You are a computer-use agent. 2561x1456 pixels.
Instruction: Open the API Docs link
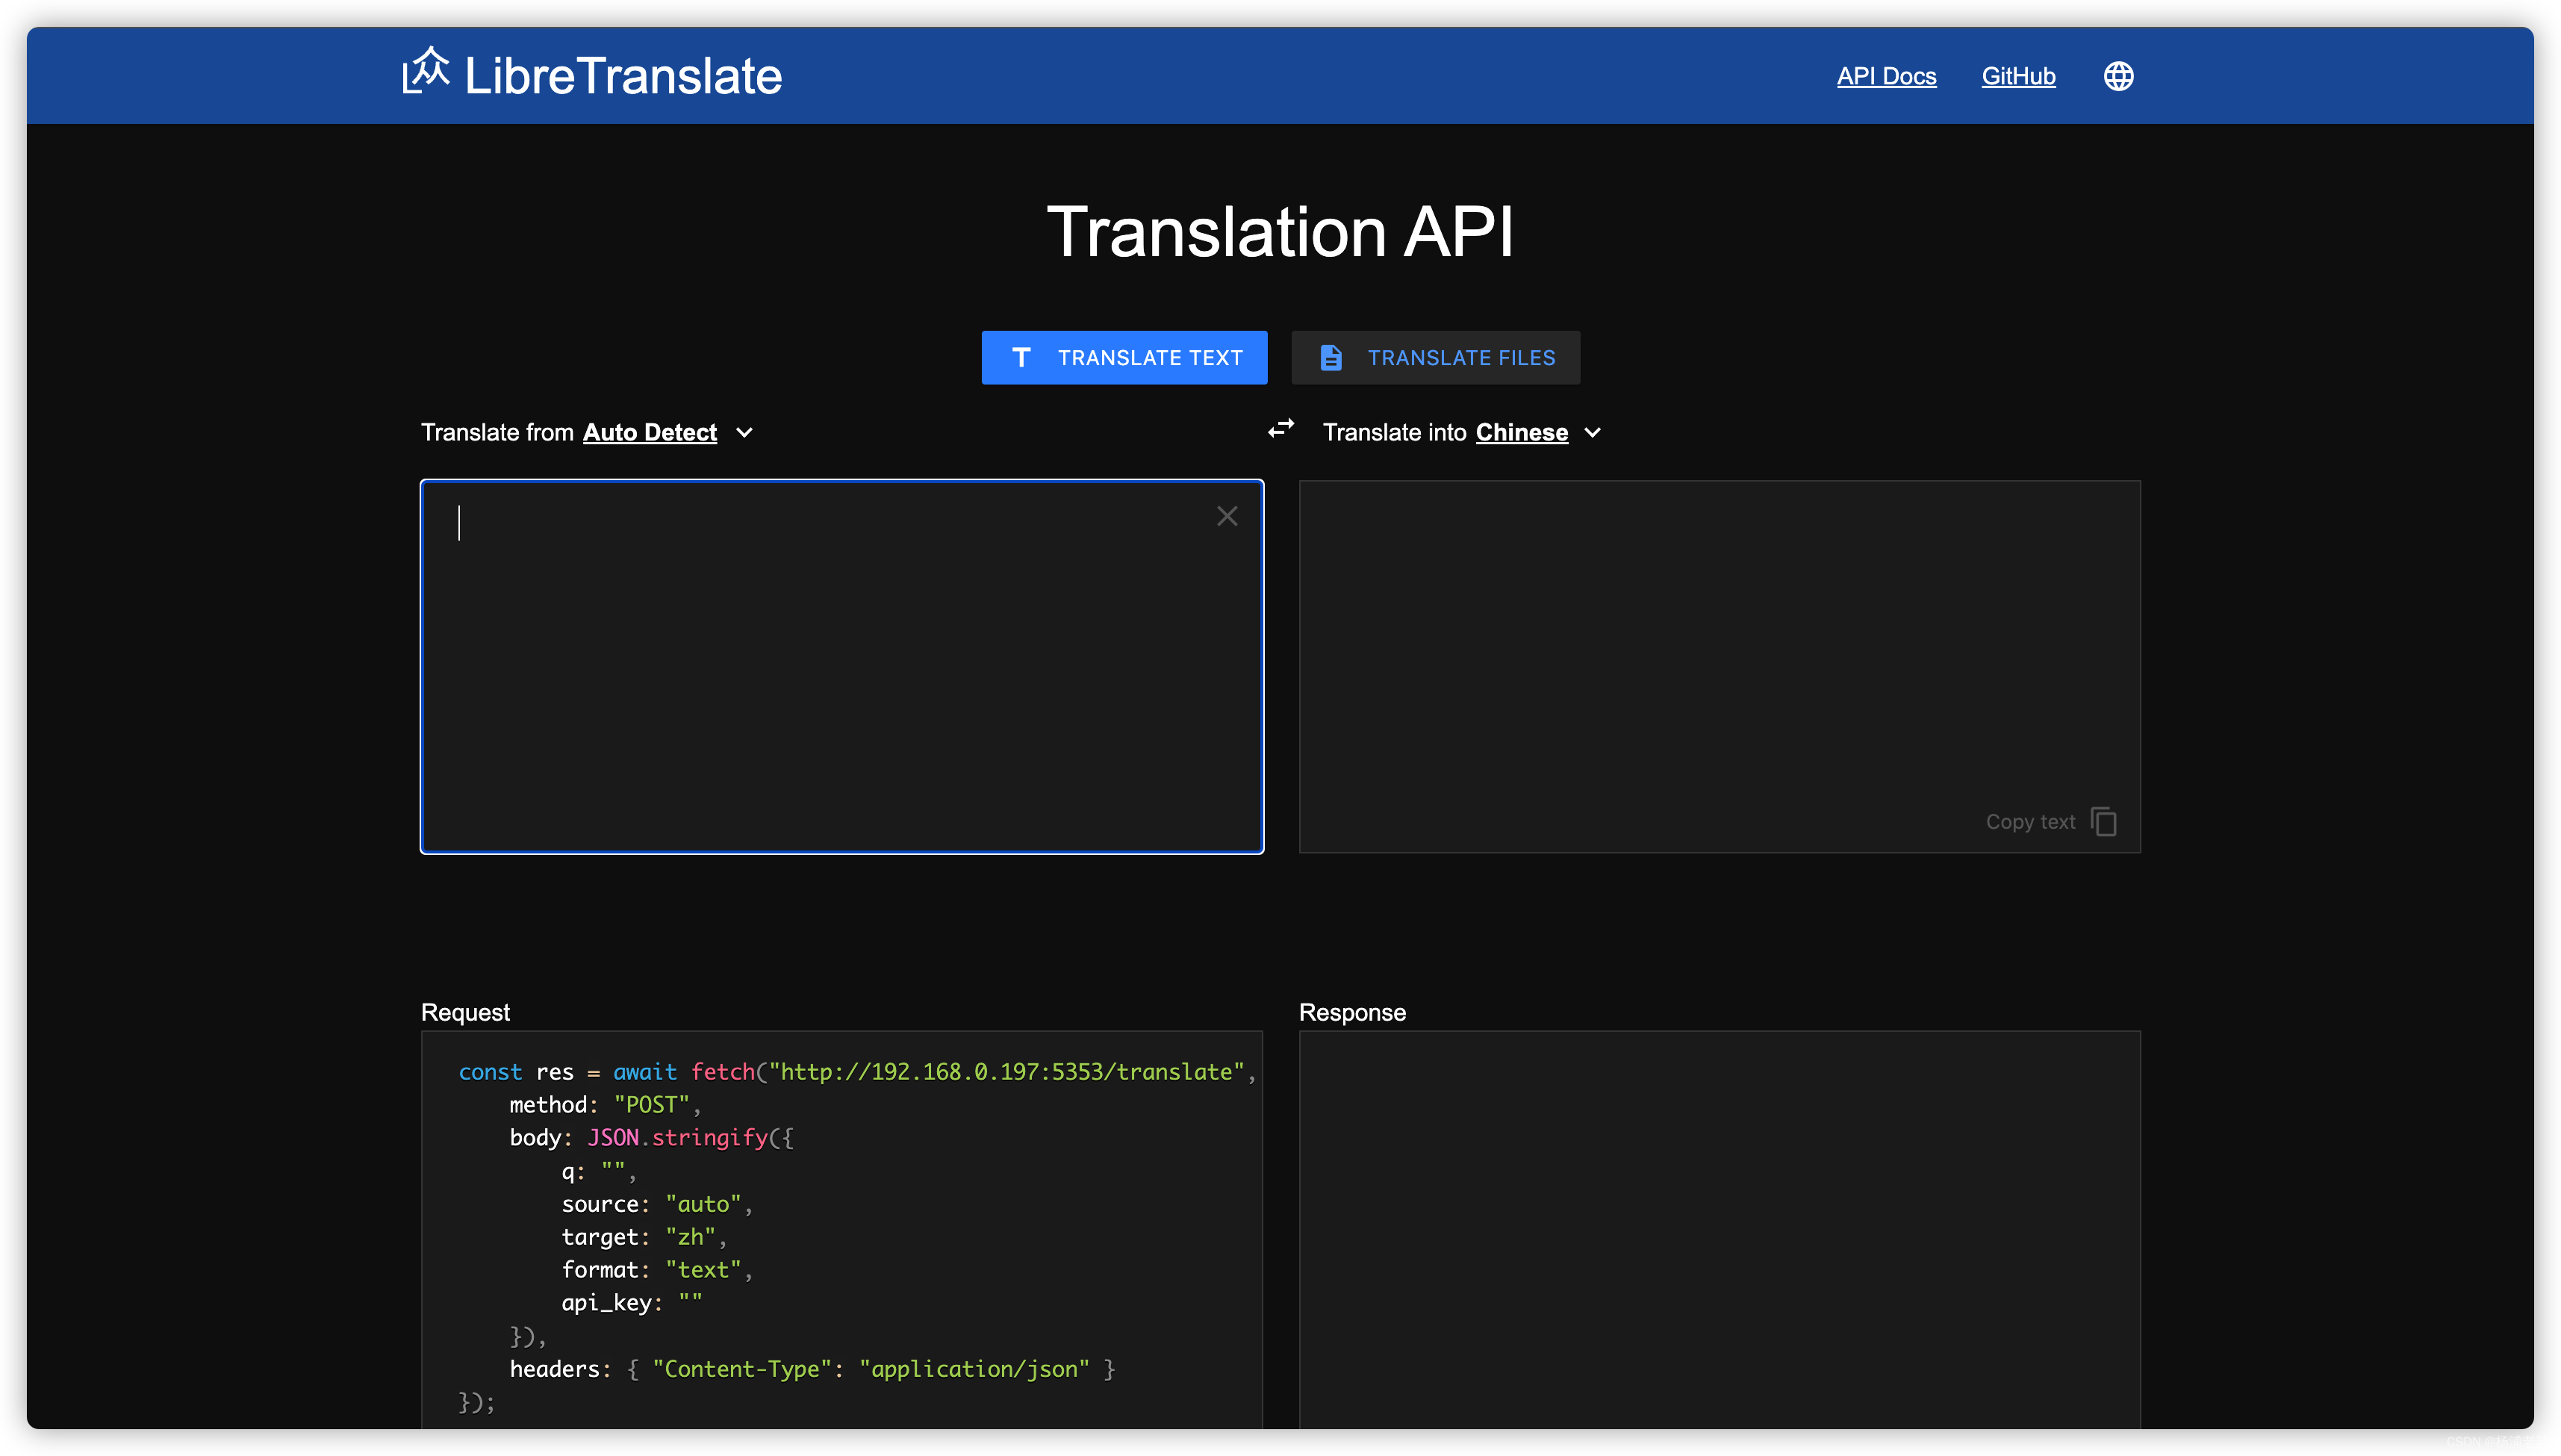coord(1886,76)
